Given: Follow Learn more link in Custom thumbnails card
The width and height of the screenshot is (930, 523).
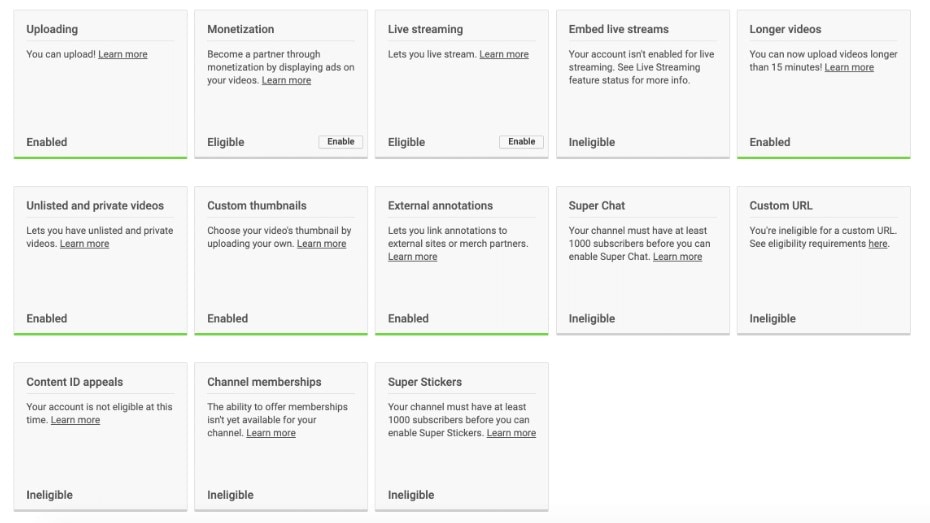Looking at the screenshot, I should 321,244.
